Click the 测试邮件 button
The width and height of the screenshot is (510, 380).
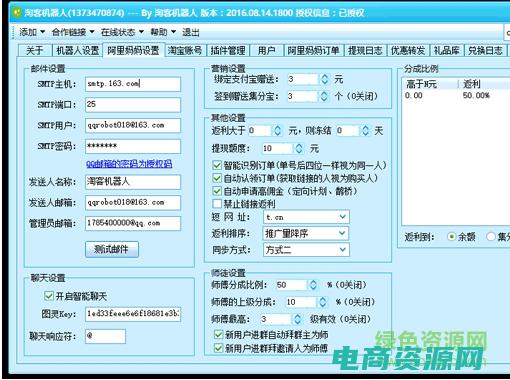(112, 249)
